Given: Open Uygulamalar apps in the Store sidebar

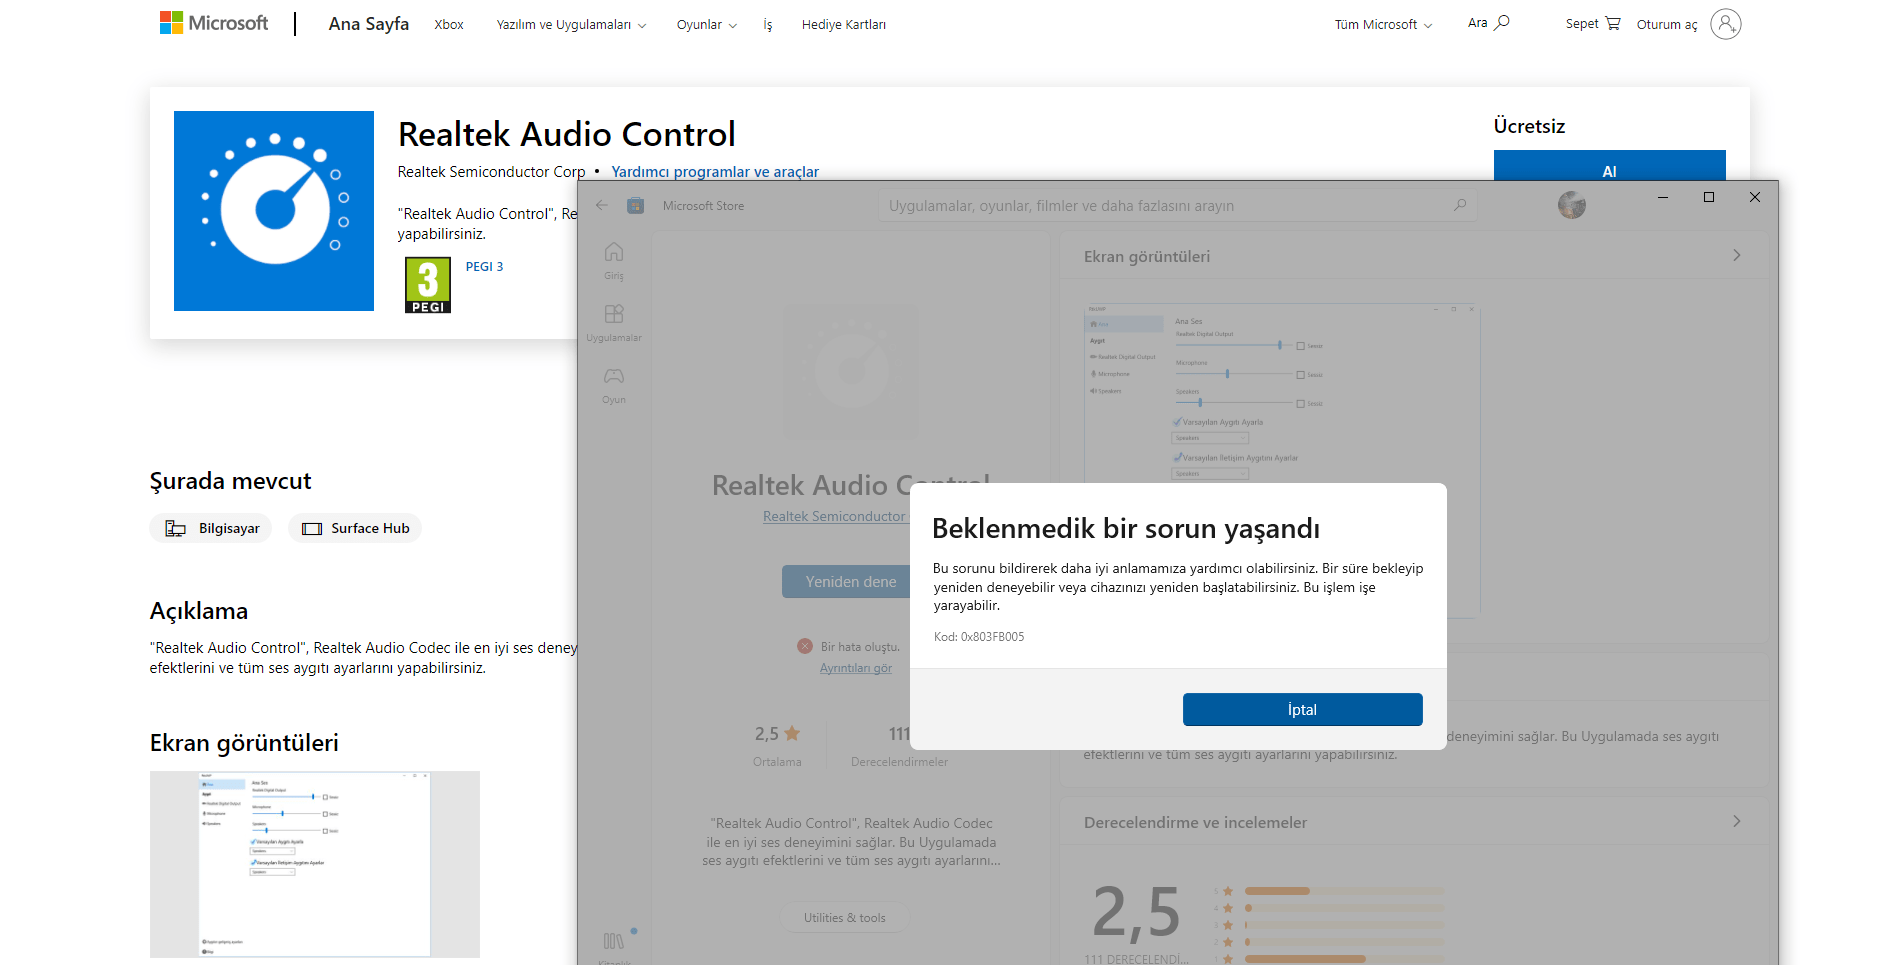Looking at the screenshot, I should [614, 322].
